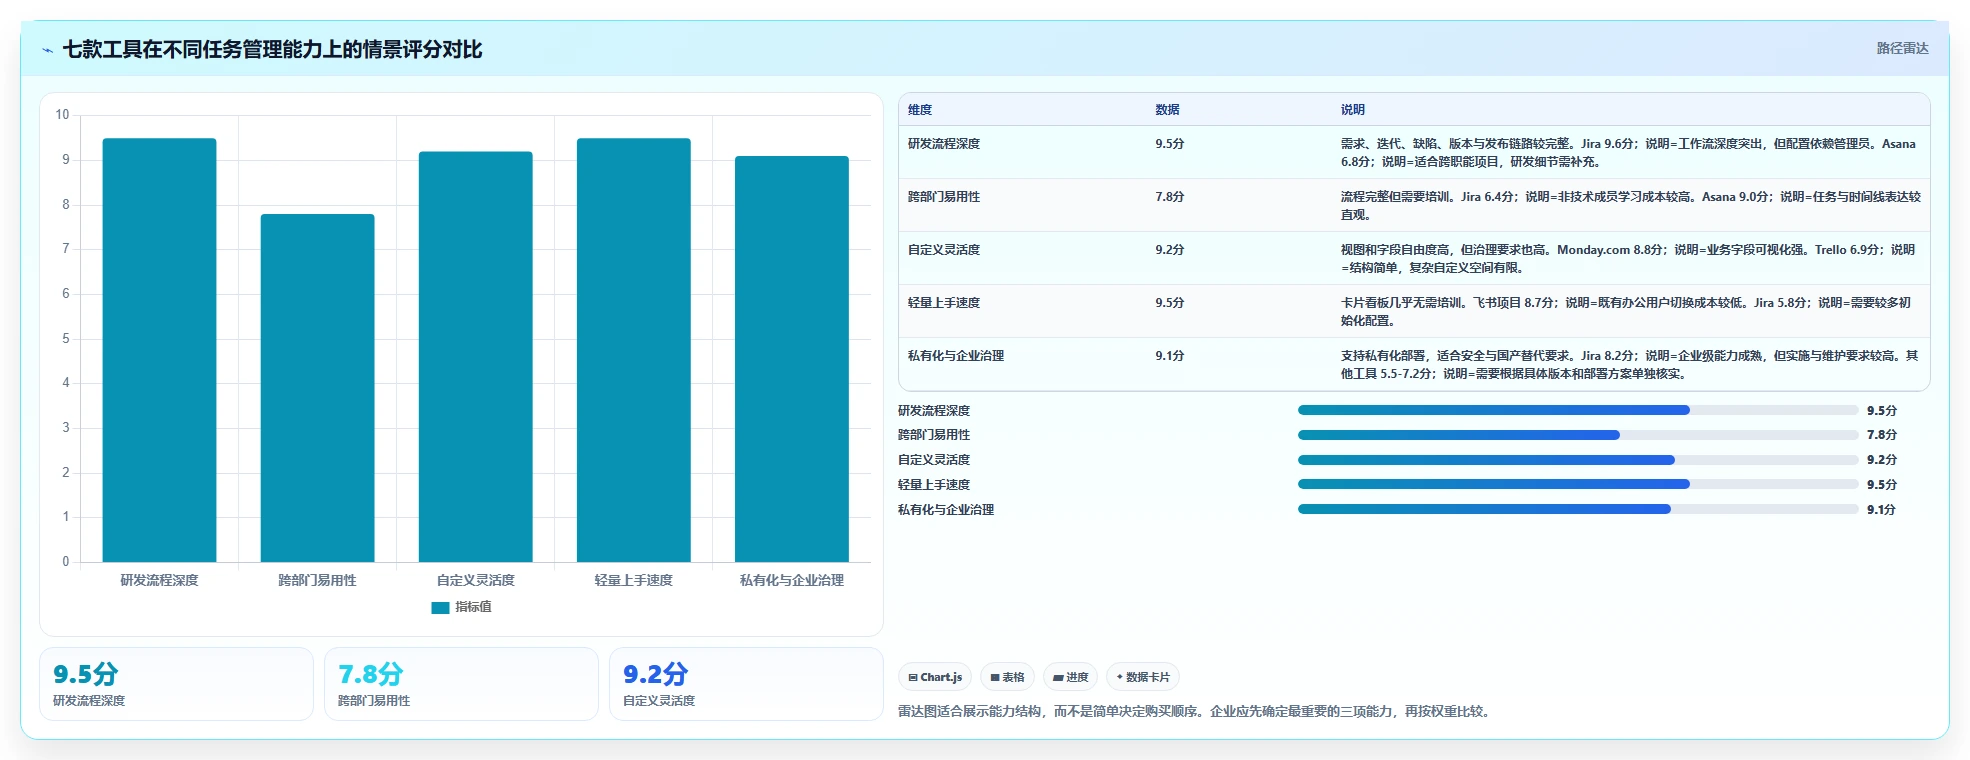Click the 自定义灵活度 x-axis label
Image resolution: width=1970 pixels, height=760 pixels.
click(x=475, y=580)
